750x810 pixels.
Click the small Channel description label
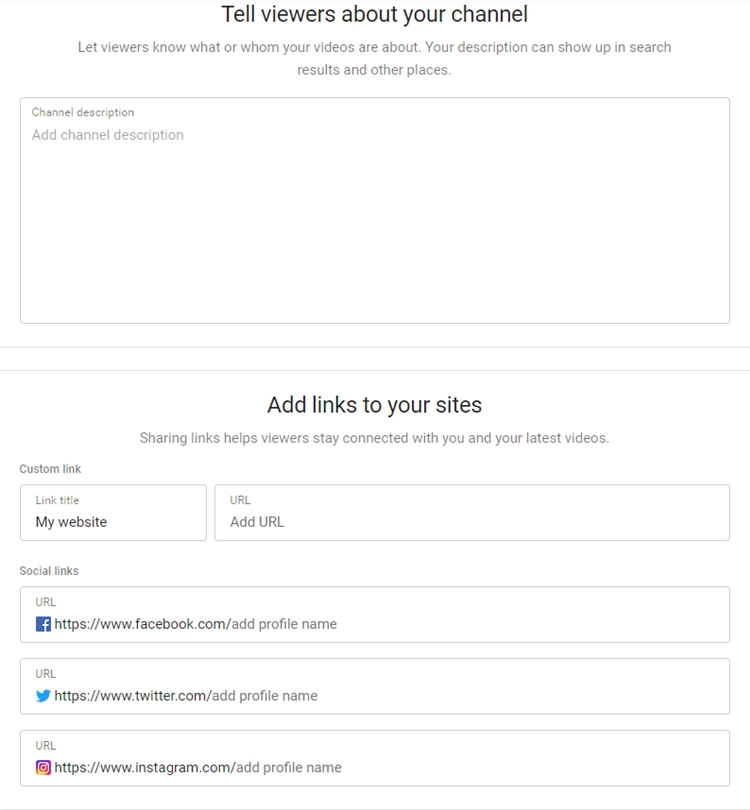[x=83, y=113]
